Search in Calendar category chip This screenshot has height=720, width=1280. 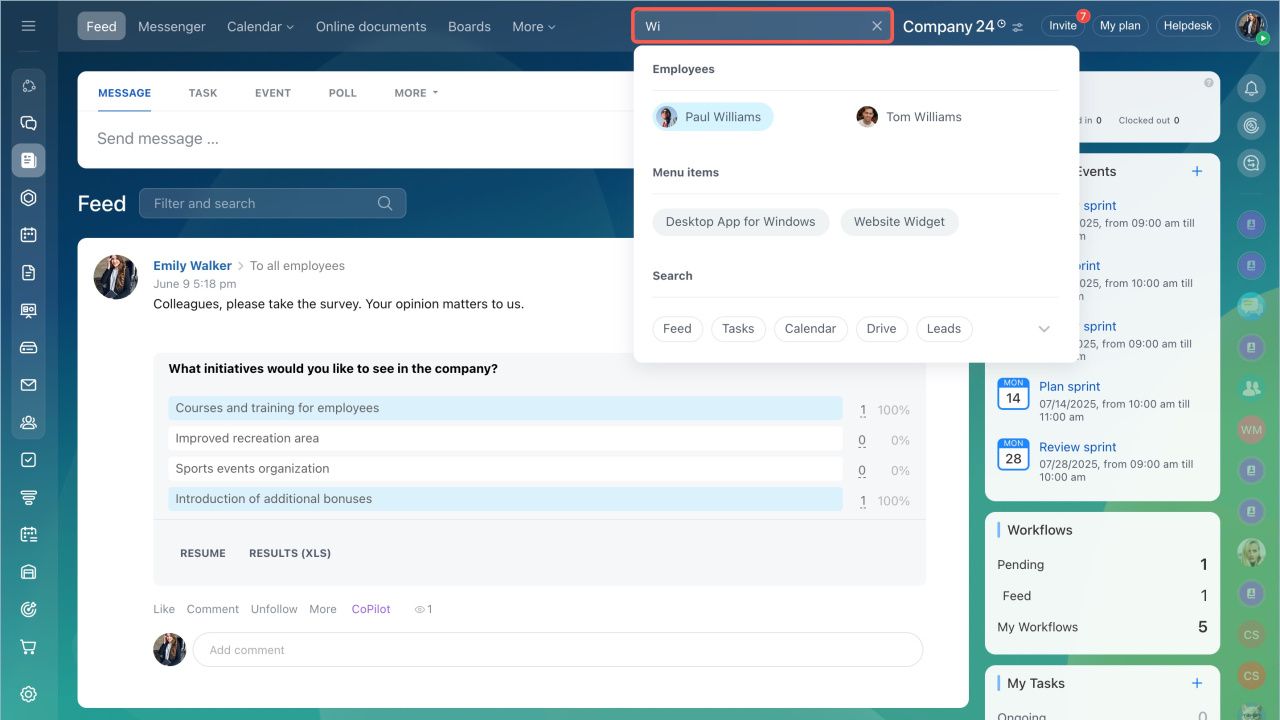pos(810,329)
